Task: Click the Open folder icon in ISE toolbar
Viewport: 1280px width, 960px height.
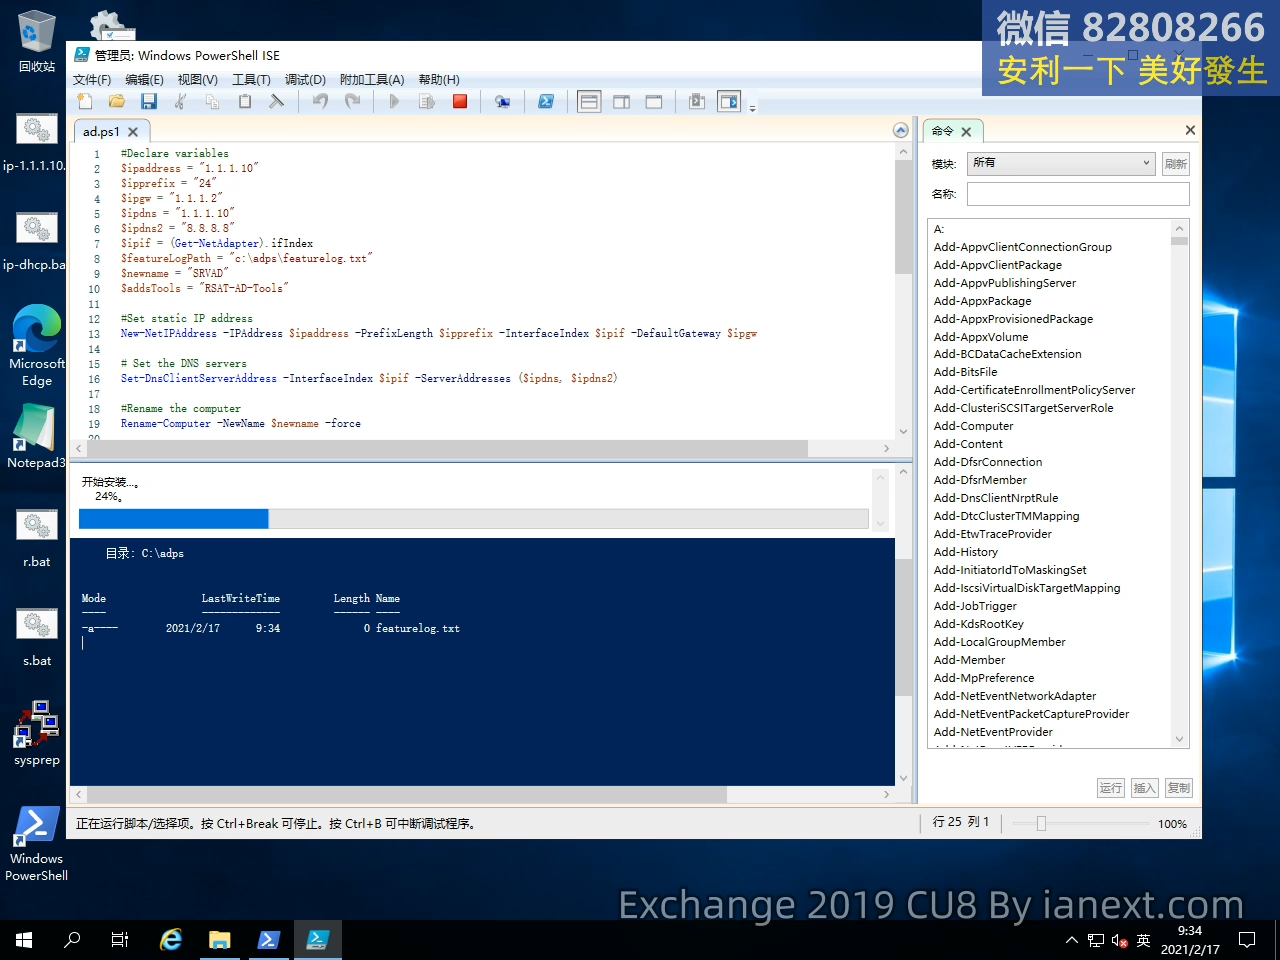Action: click(117, 101)
